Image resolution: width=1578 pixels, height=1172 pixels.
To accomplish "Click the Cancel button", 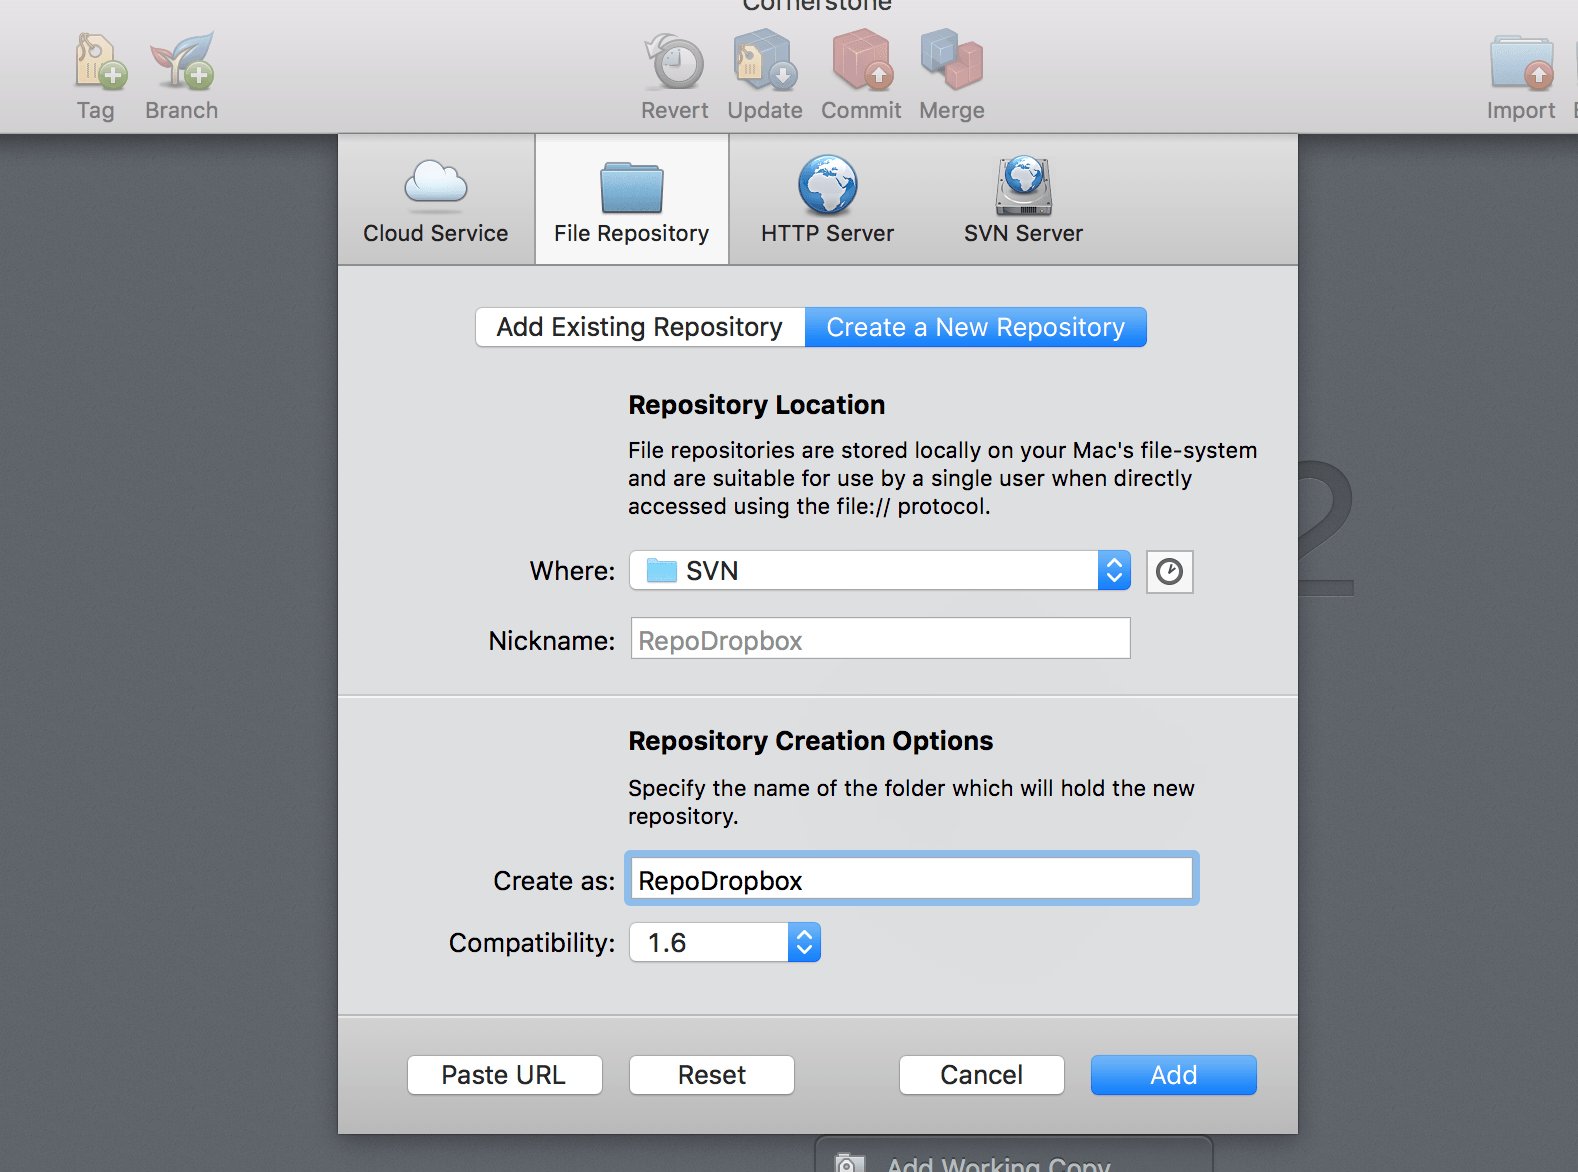I will point(981,1075).
